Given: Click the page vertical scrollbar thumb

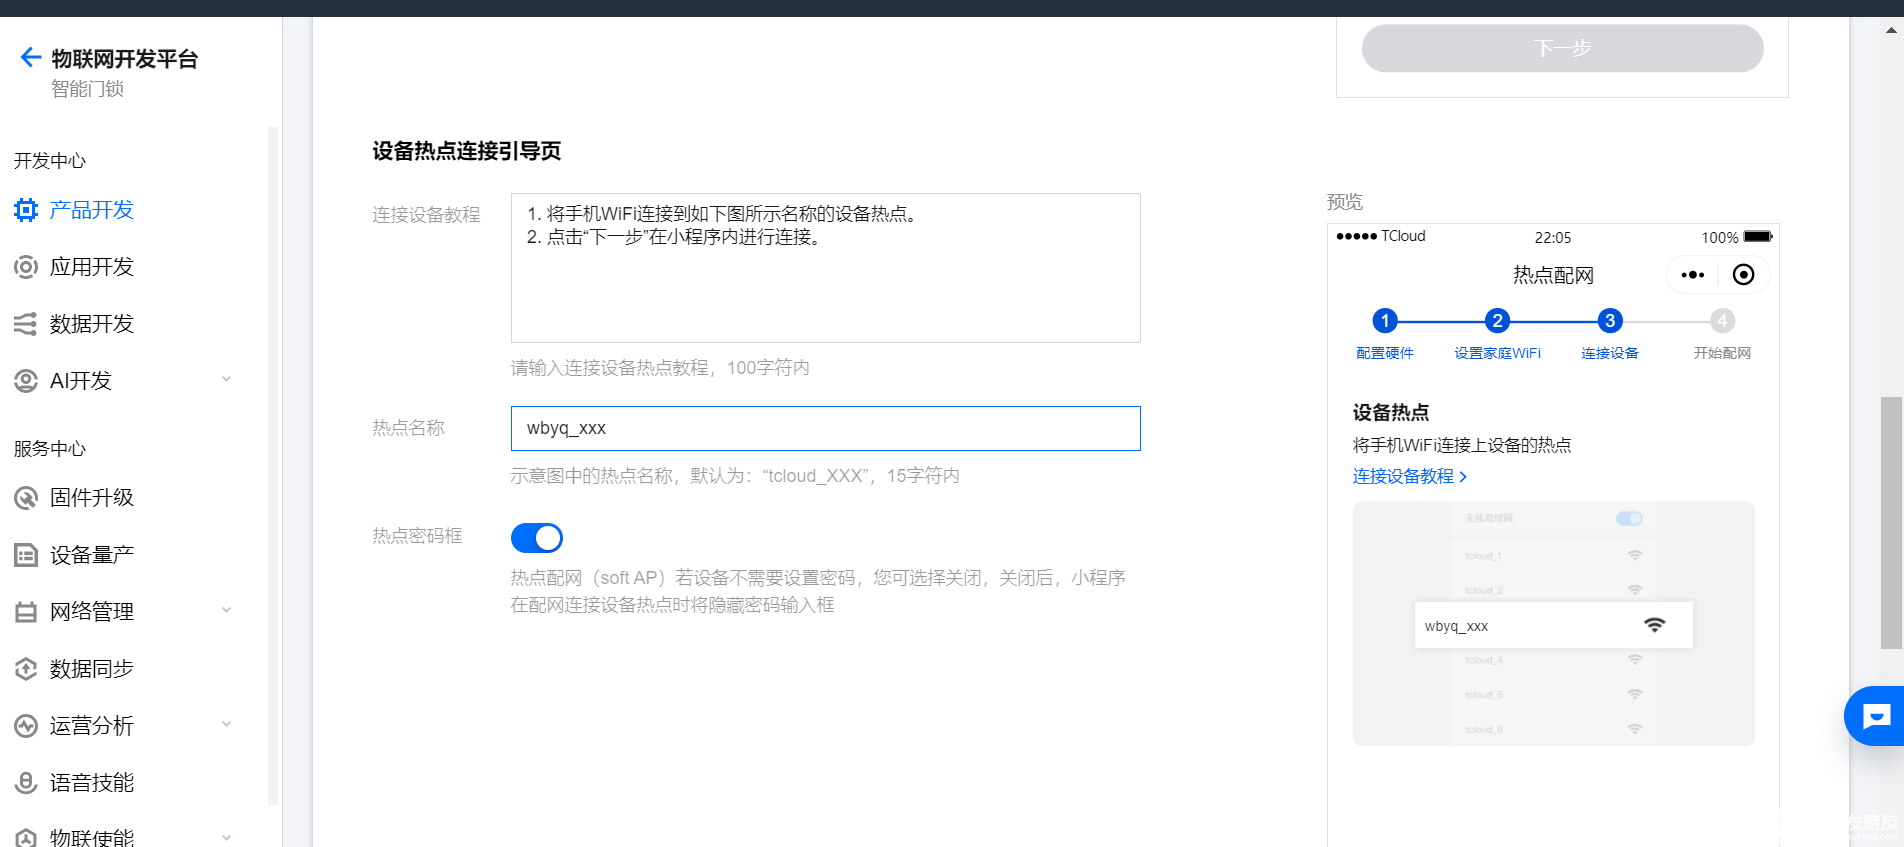Looking at the screenshot, I should 1891,522.
